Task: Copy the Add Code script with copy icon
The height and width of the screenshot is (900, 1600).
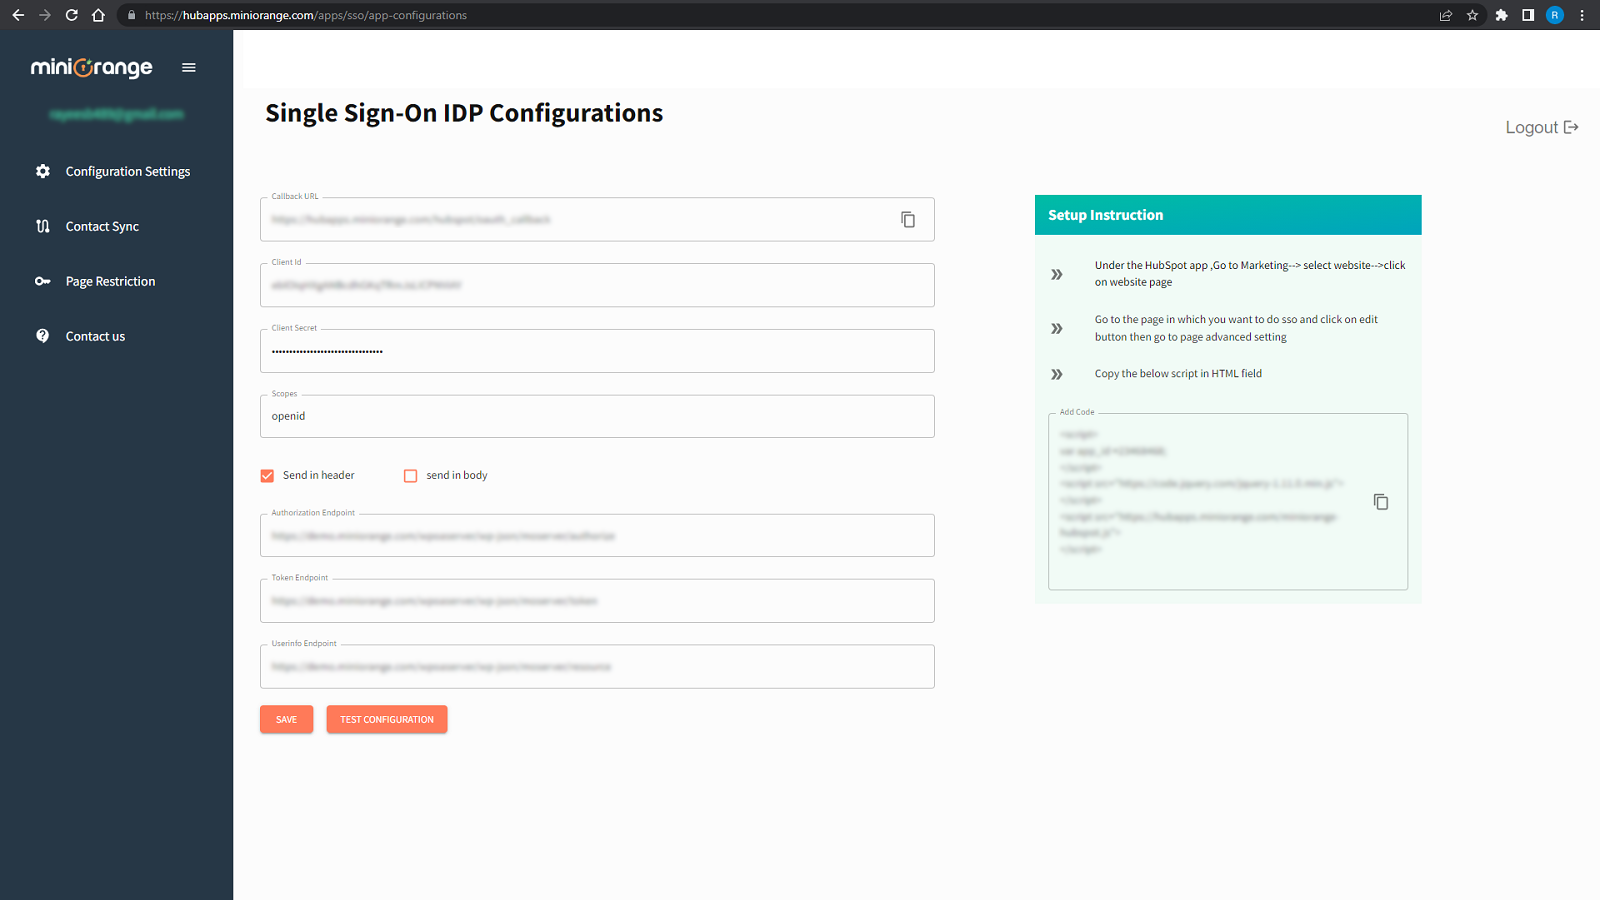Action: 1381,501
